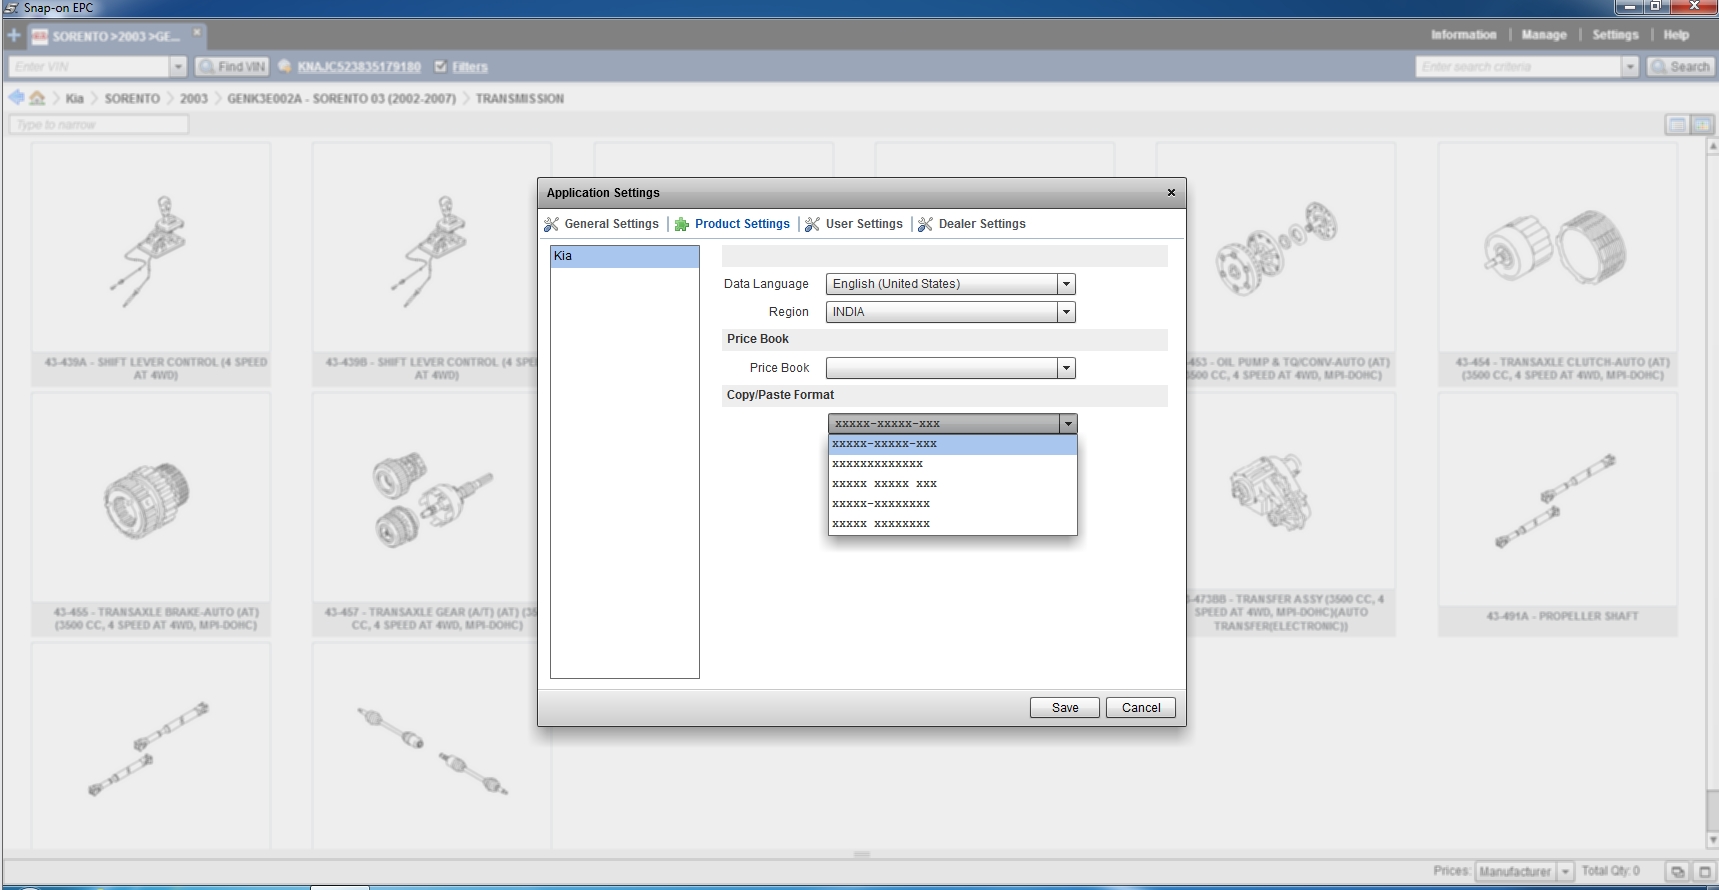Expand the Region dropdown showing INDIA

(x=1067, y=312)
